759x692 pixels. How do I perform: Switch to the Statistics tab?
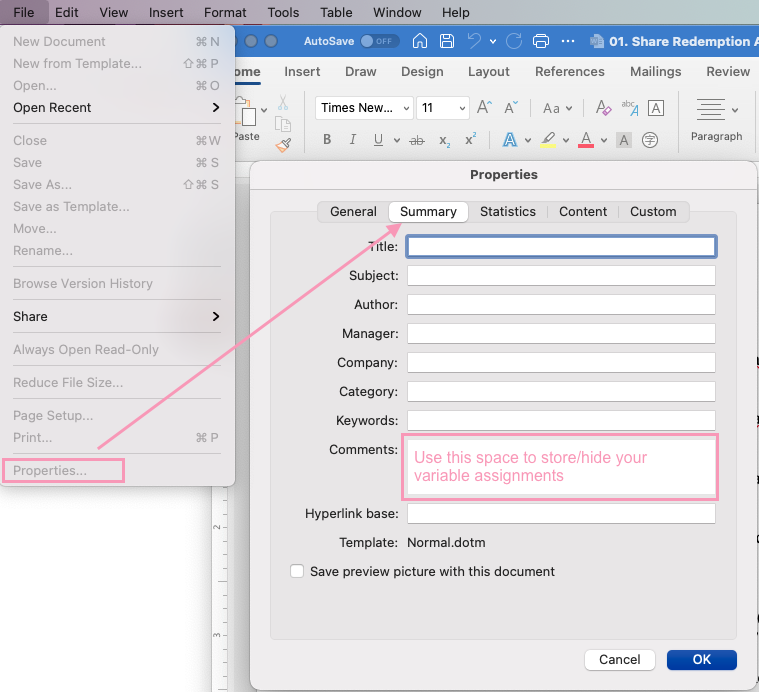[507, 211]
